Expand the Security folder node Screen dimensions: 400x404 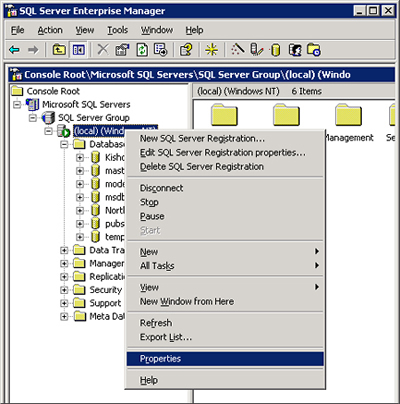(64, 290)
